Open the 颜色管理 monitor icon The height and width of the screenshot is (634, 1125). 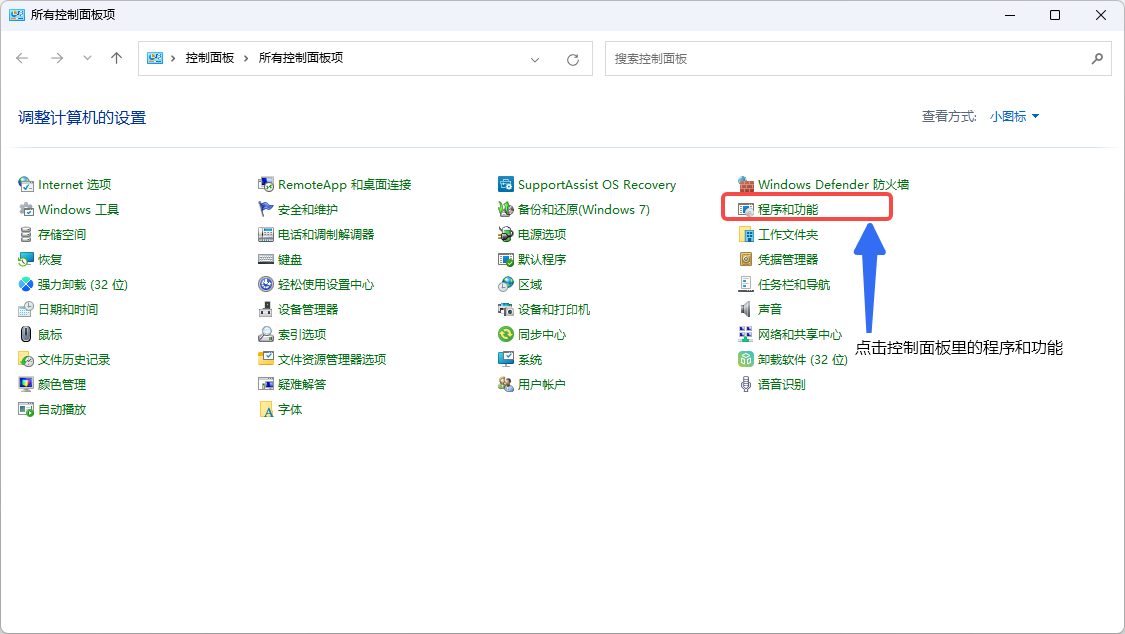coord(26,384)
